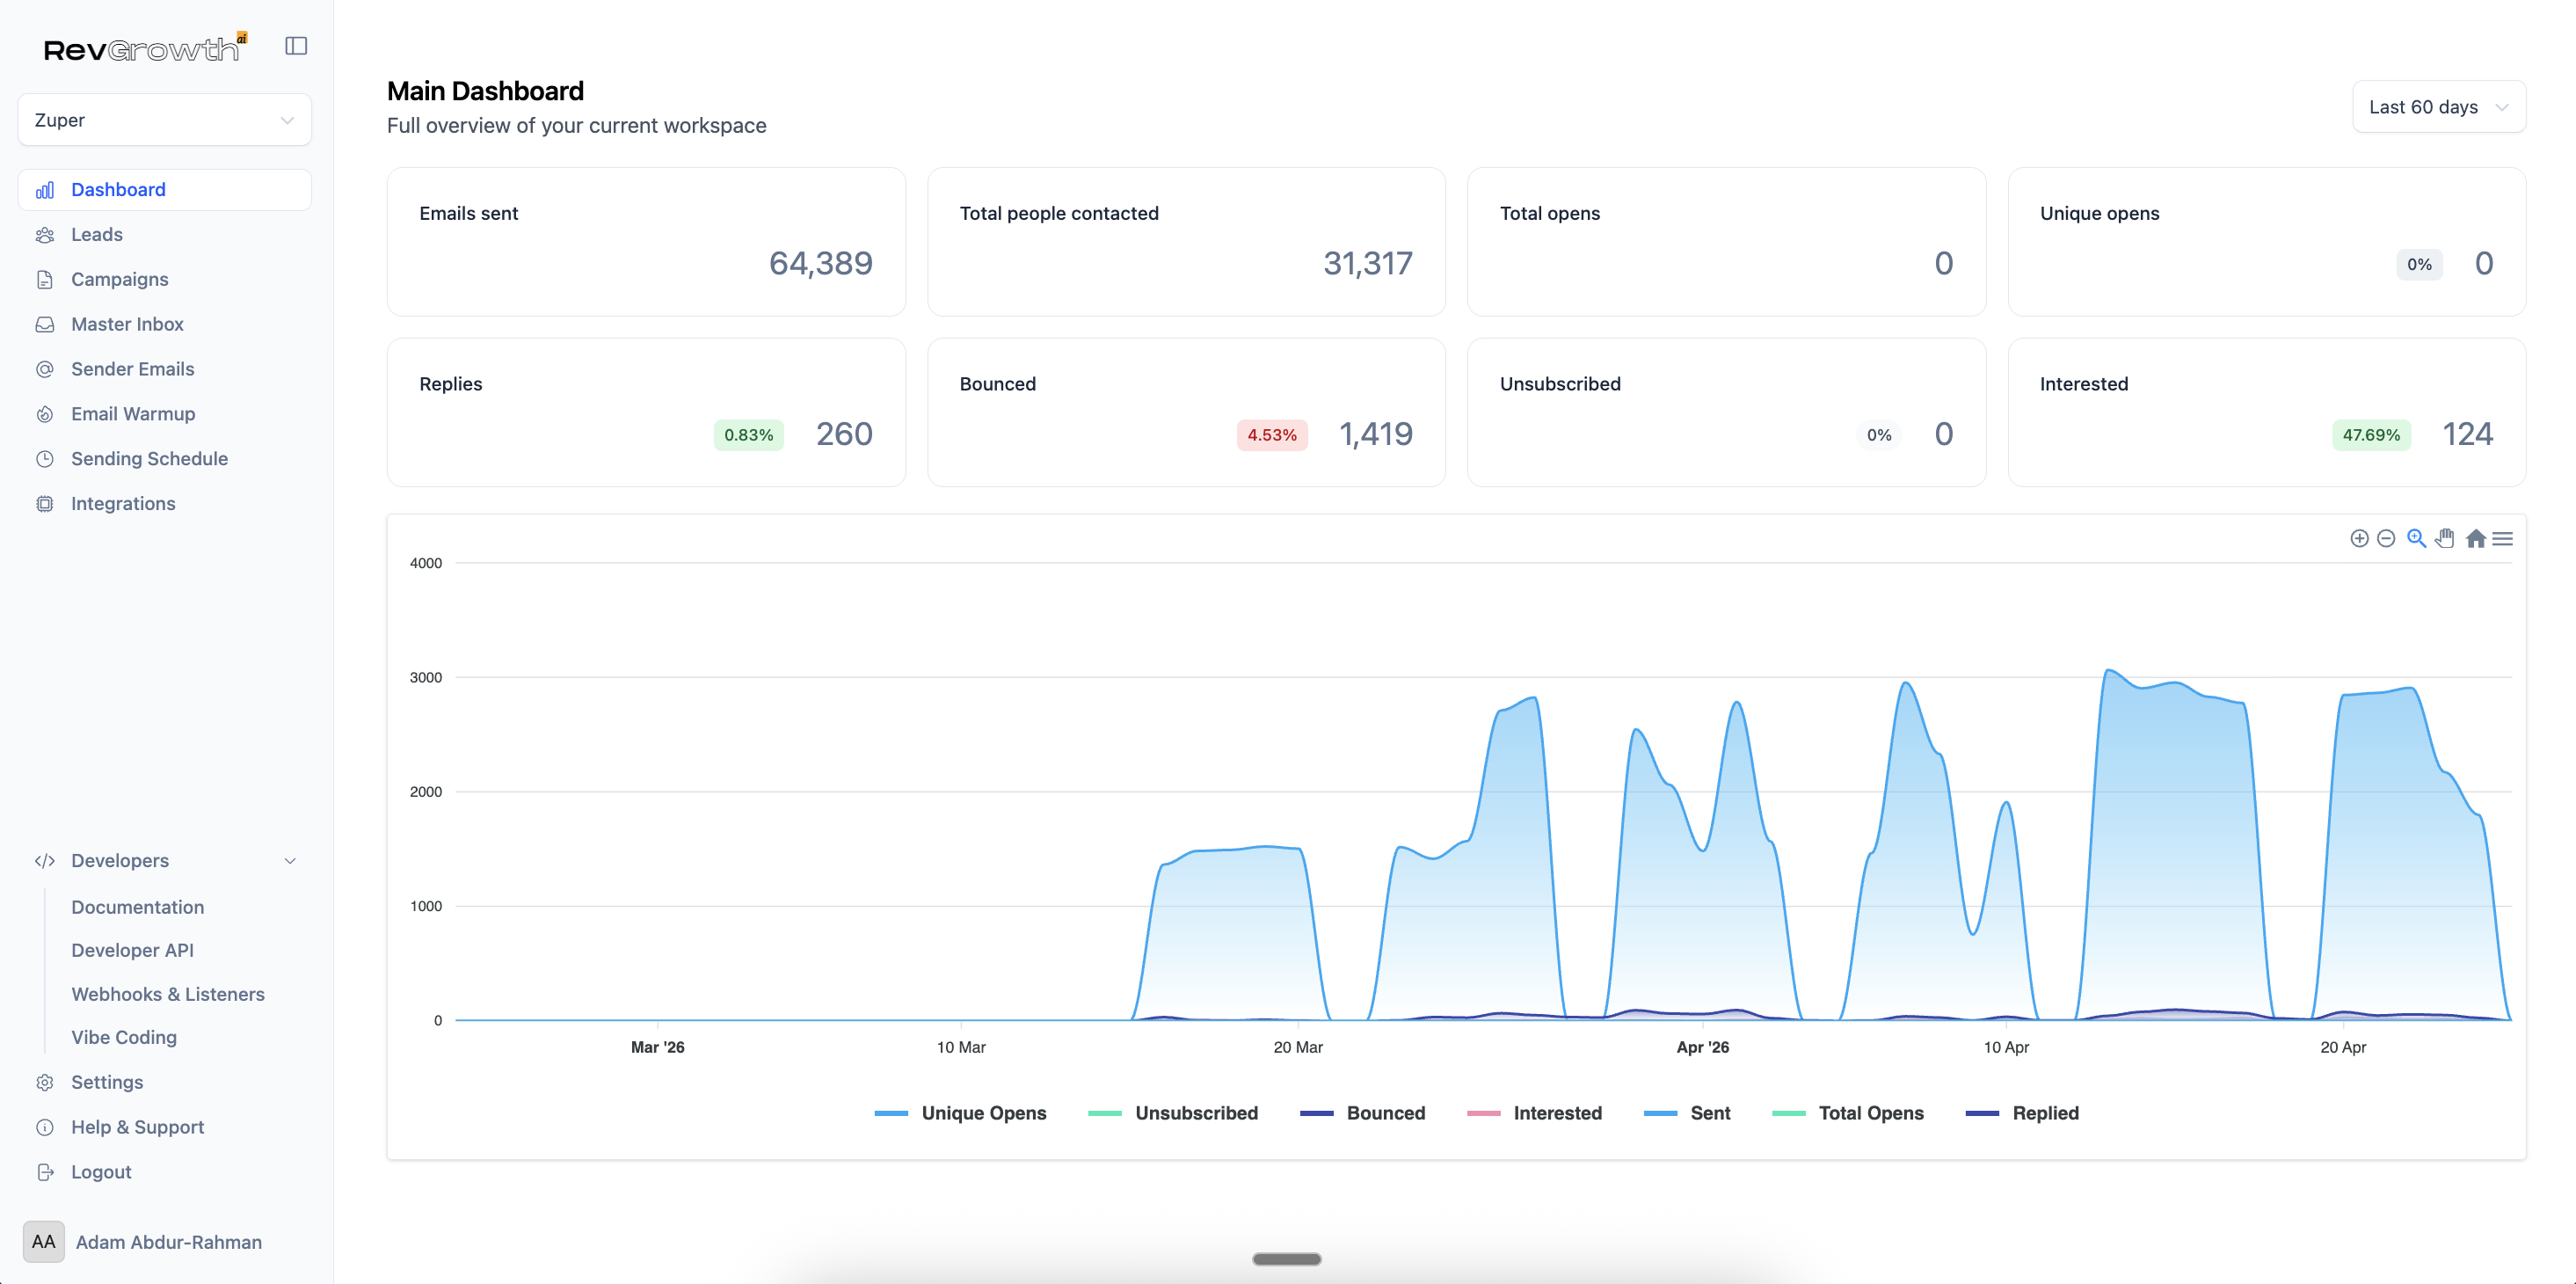Collapse the Developers section chevron
2576x1284 pixels.
pos(290,861)
